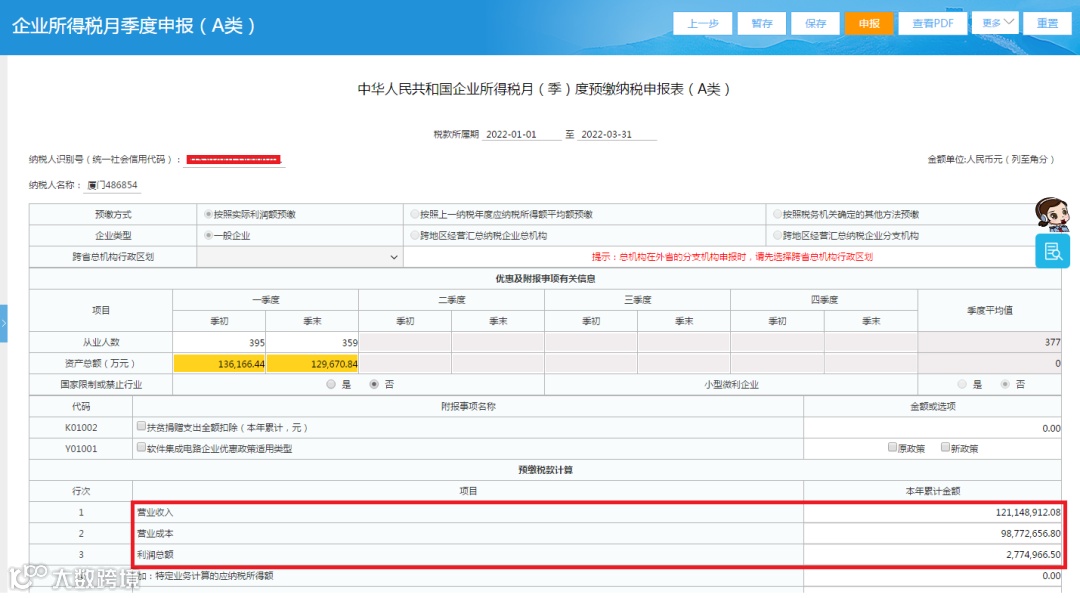The height and width of the screenshot is (598, 1080).
Task: Click the 利润总额 row label
Action: 155,555
